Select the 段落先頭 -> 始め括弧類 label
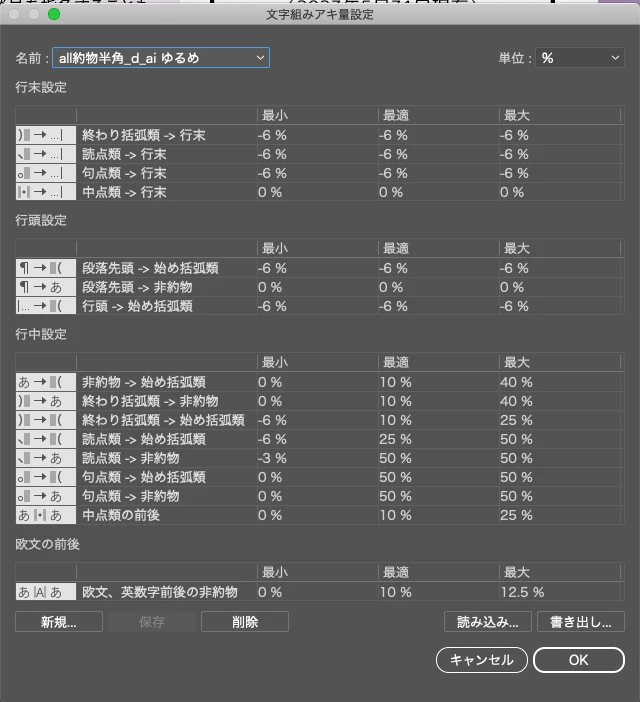The width and height of the screenshot is (640, 702). 150,268
